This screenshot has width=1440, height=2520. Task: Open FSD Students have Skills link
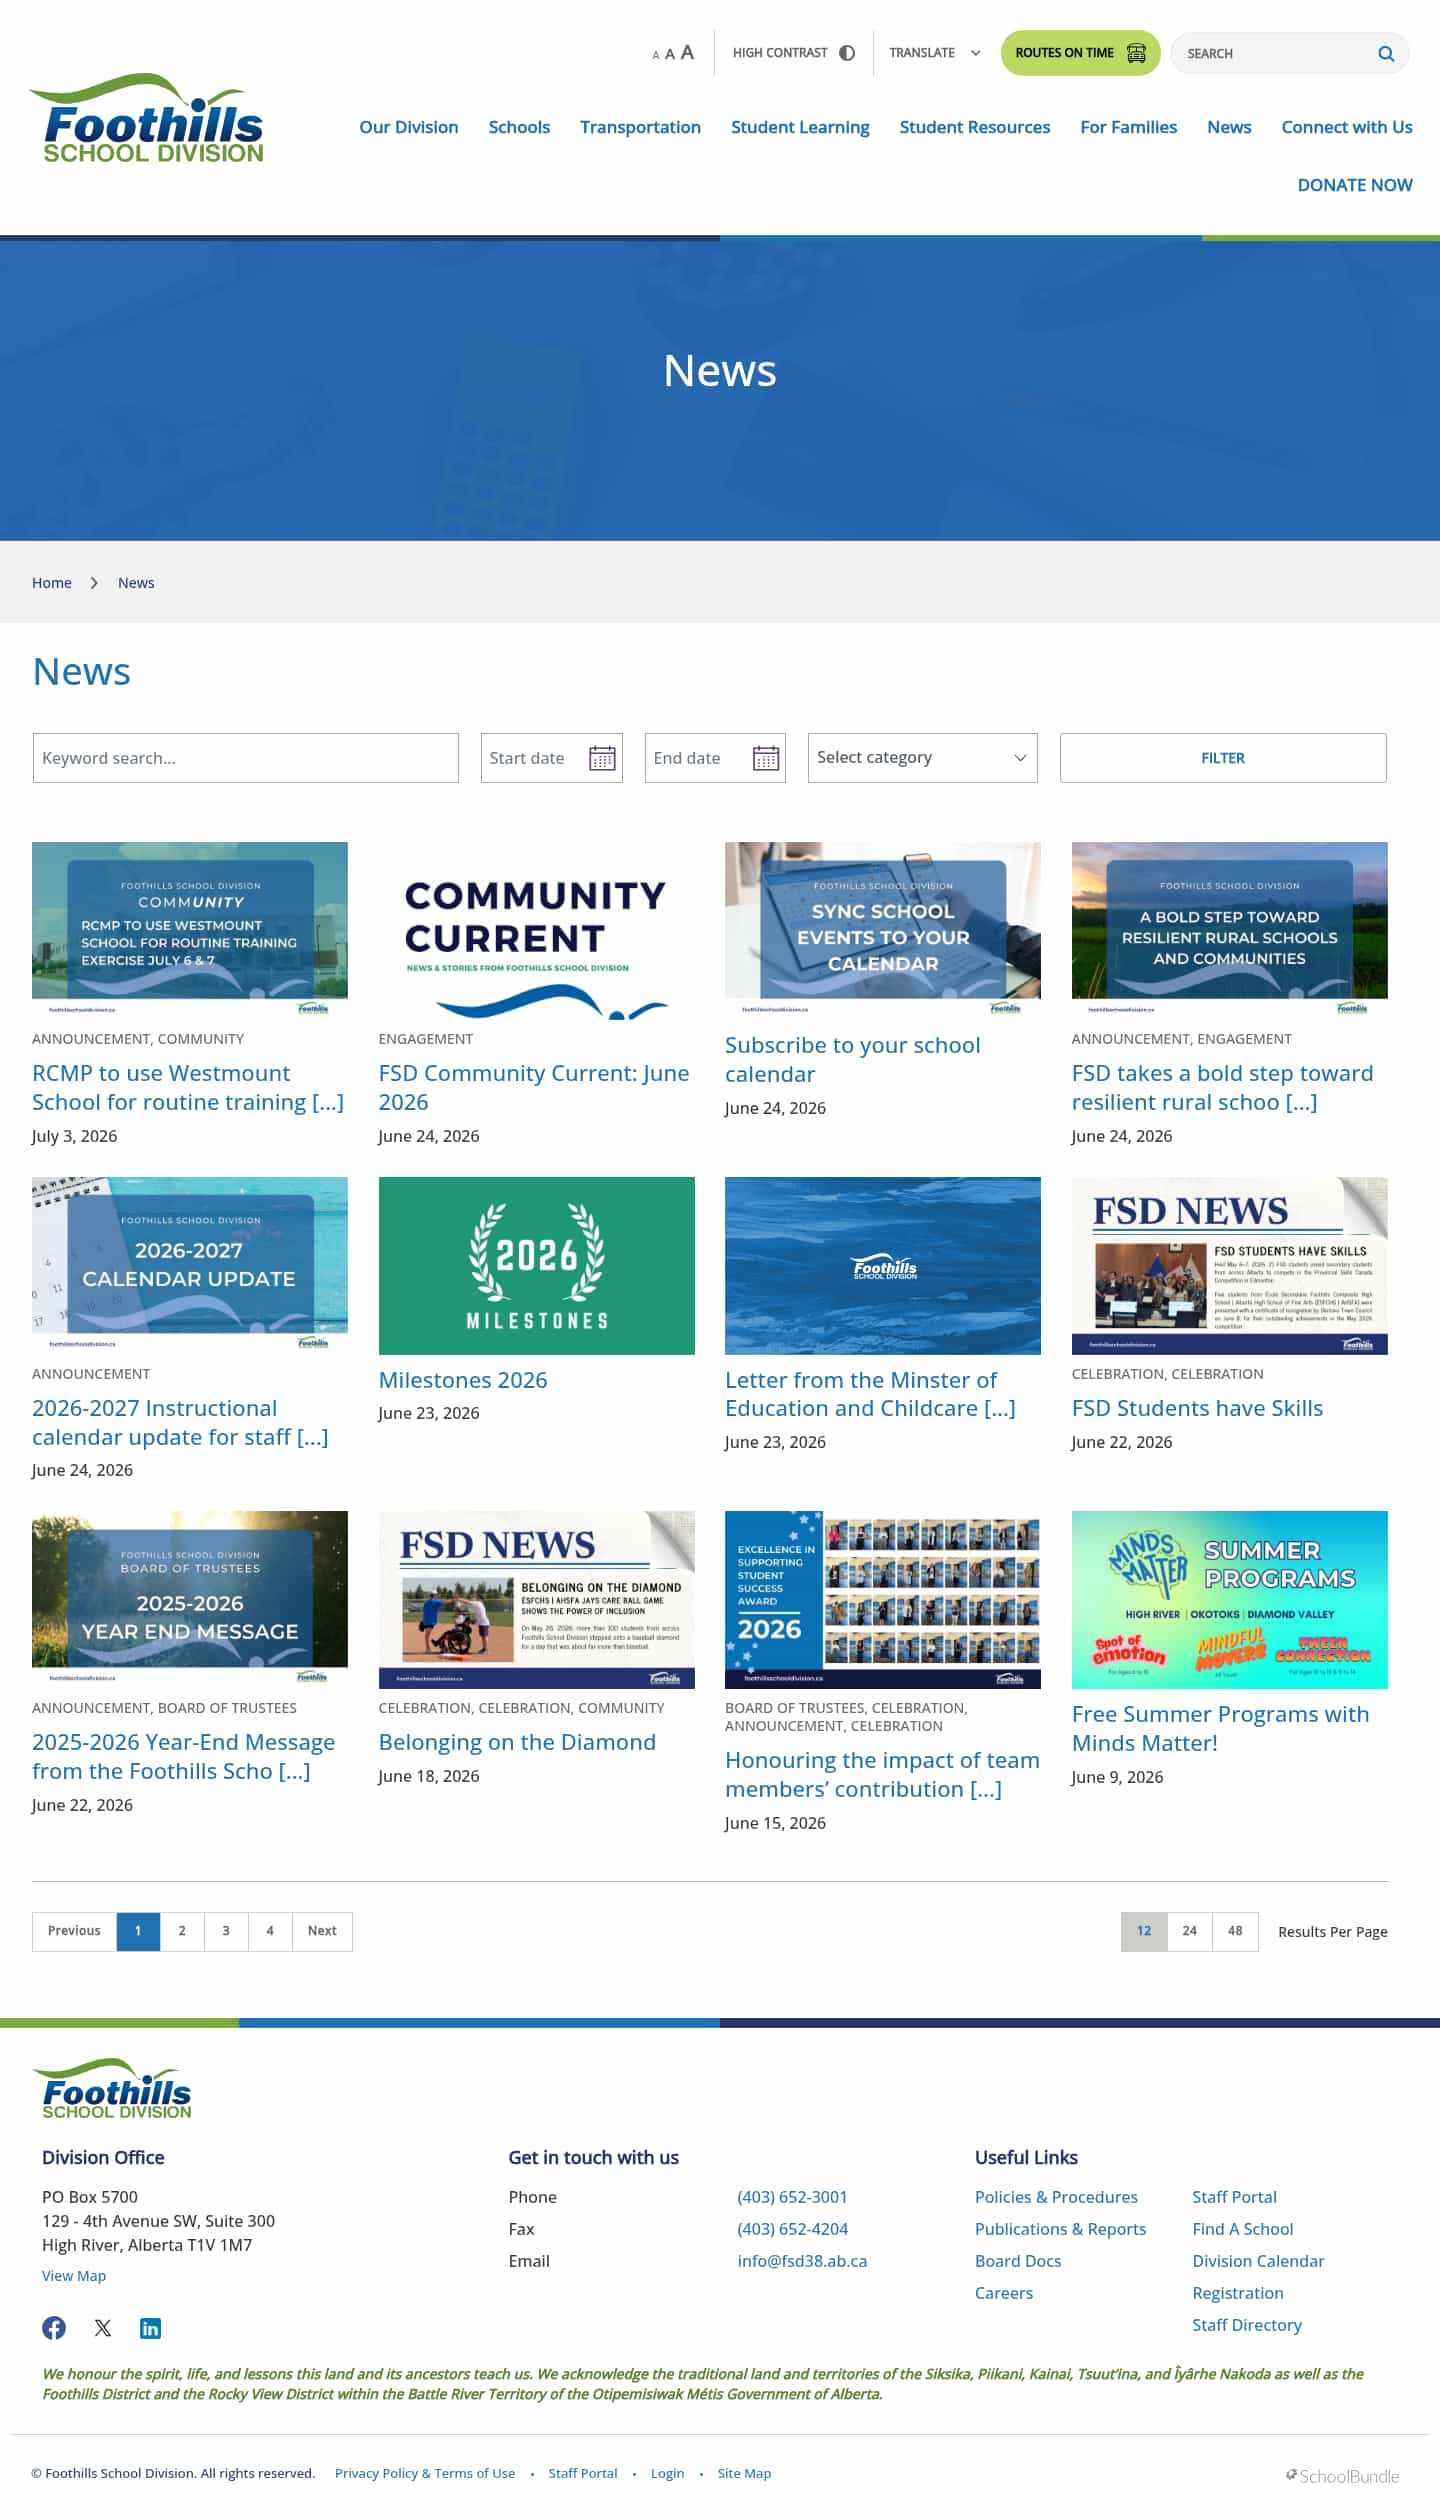(1197, 1408)
